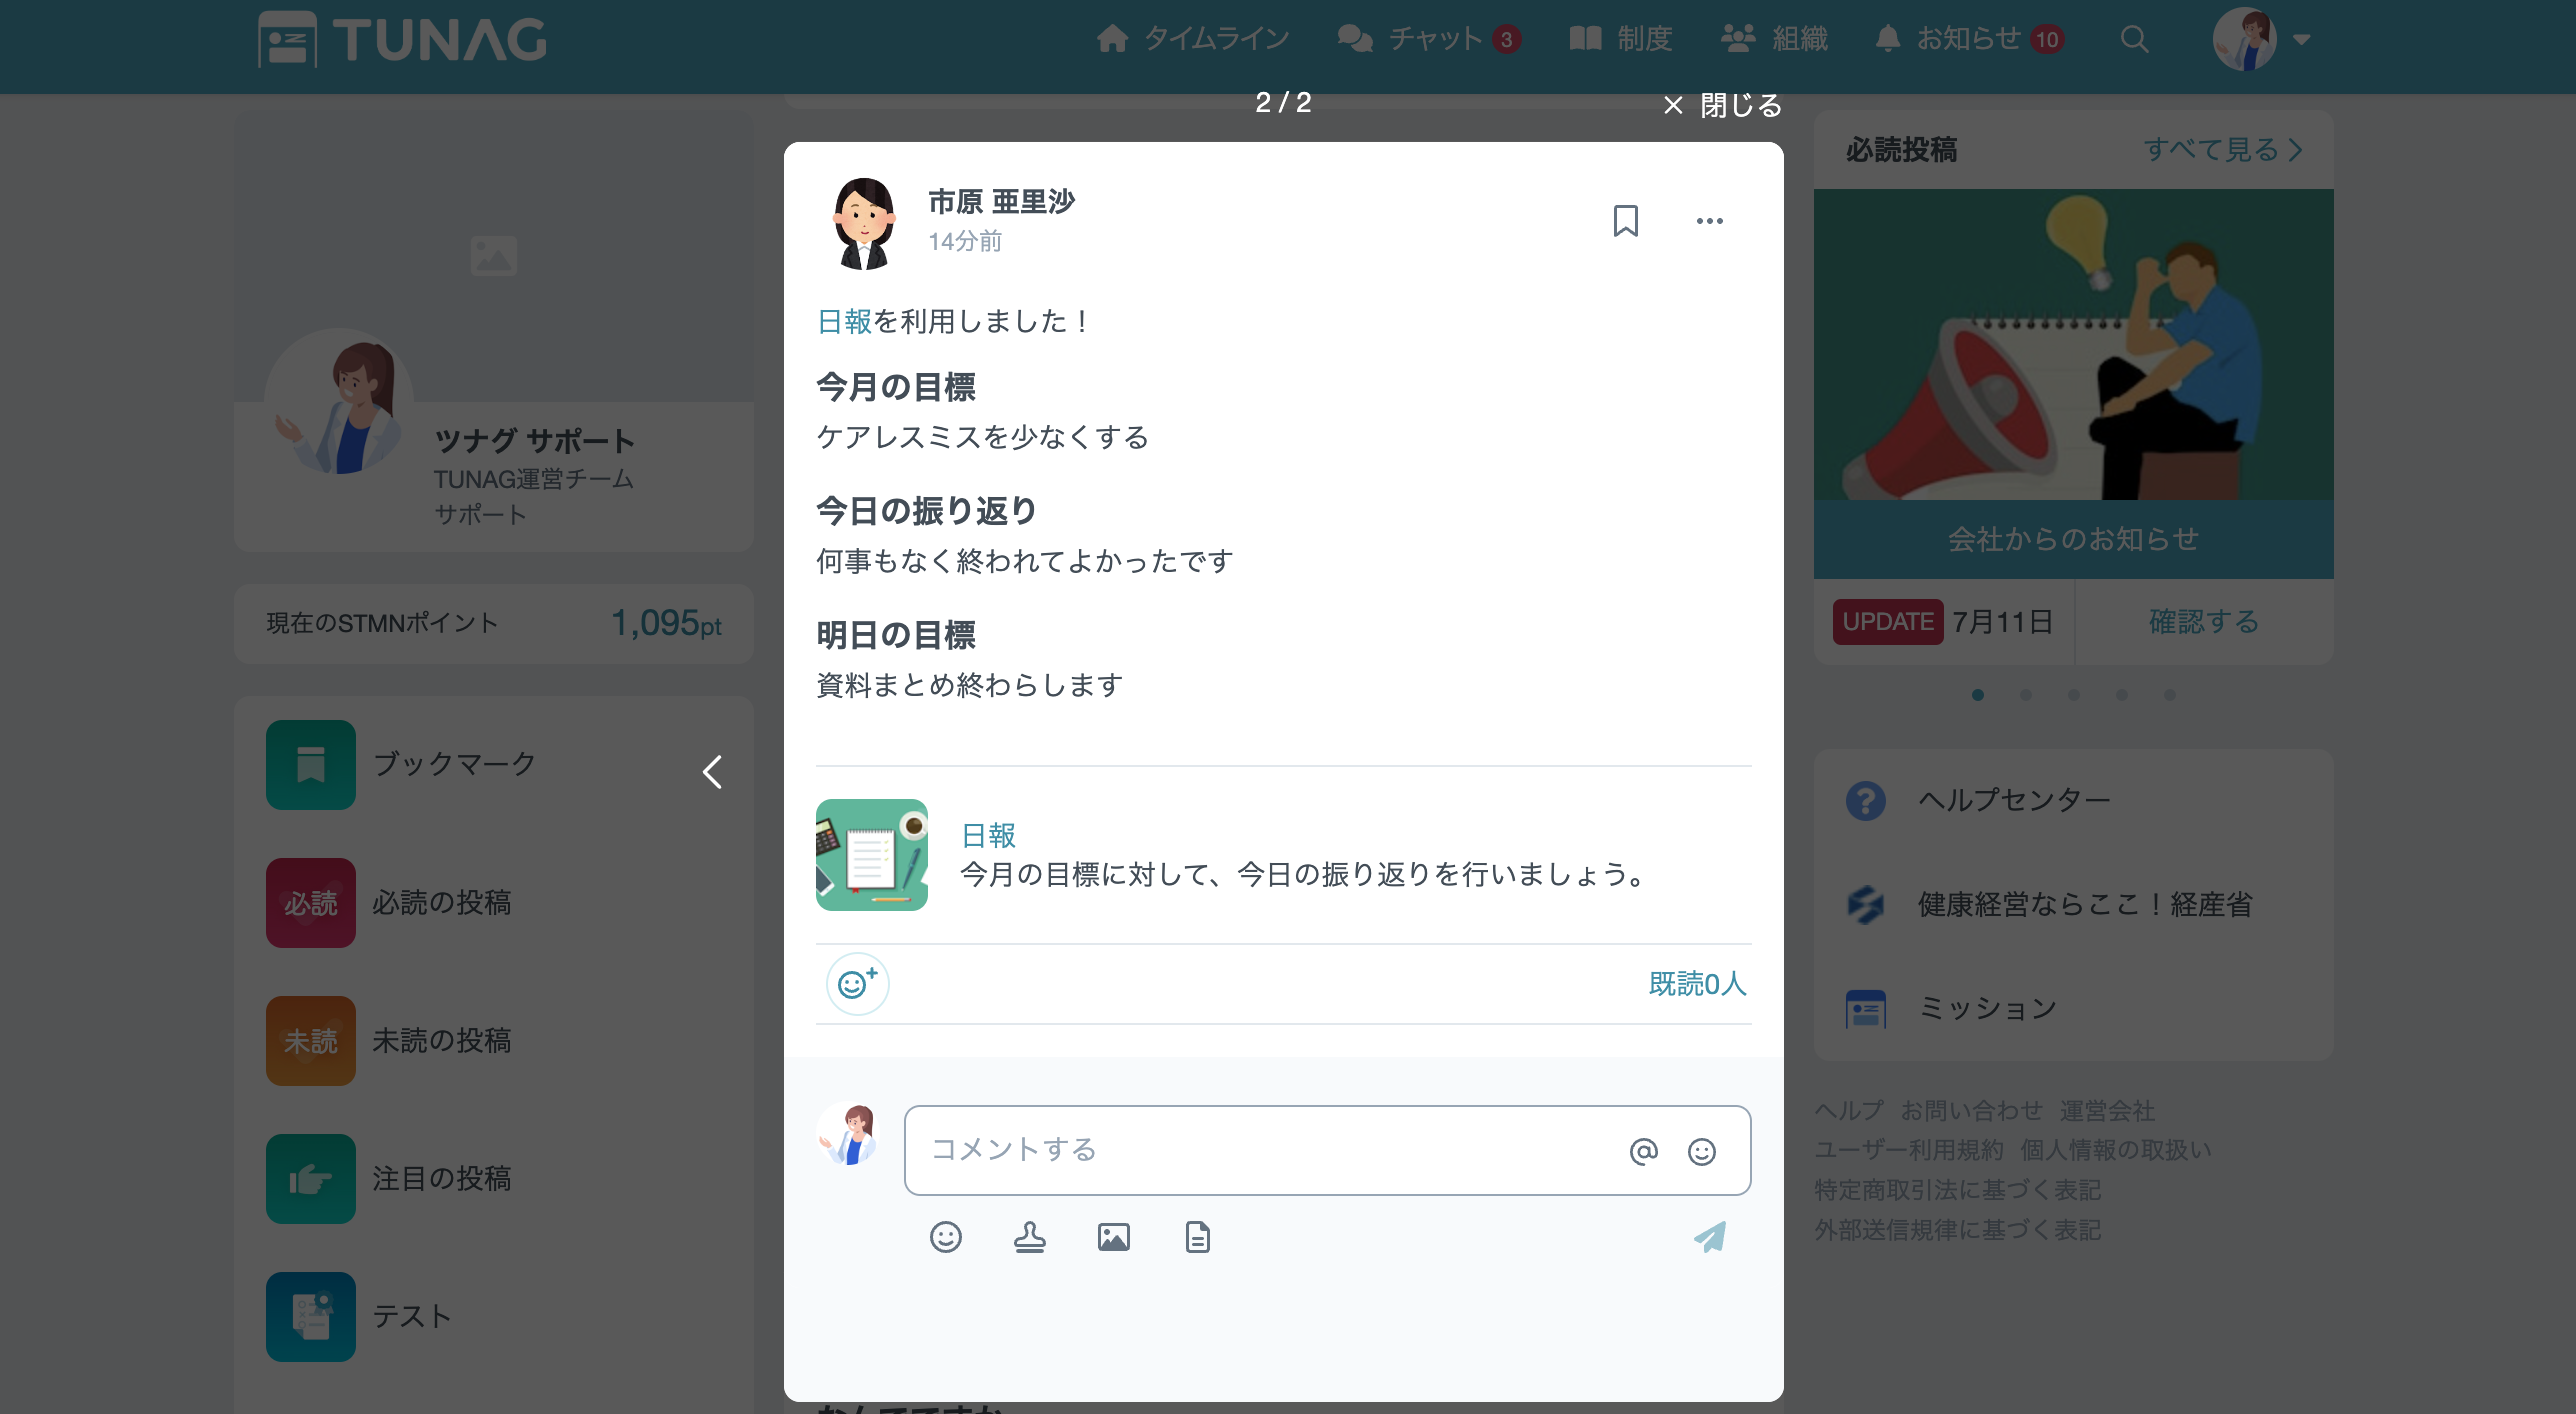Click 確認する on the notice card
The height and width of the screenshot is (1414, 2576).
[x=2204, y=622]
